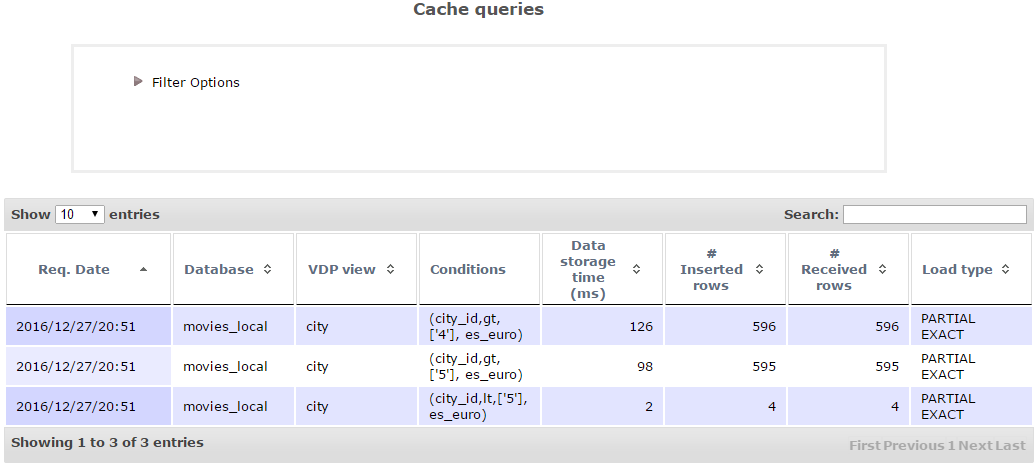Sort by # Received rows column
The image size is (1036, 467).
[848, 269]
